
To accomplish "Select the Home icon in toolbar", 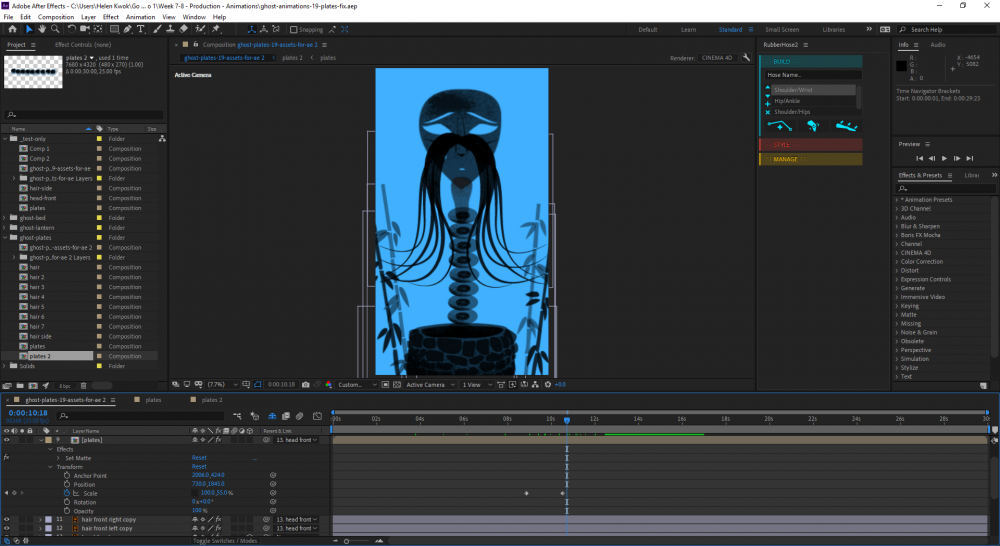I will (12, 29).
